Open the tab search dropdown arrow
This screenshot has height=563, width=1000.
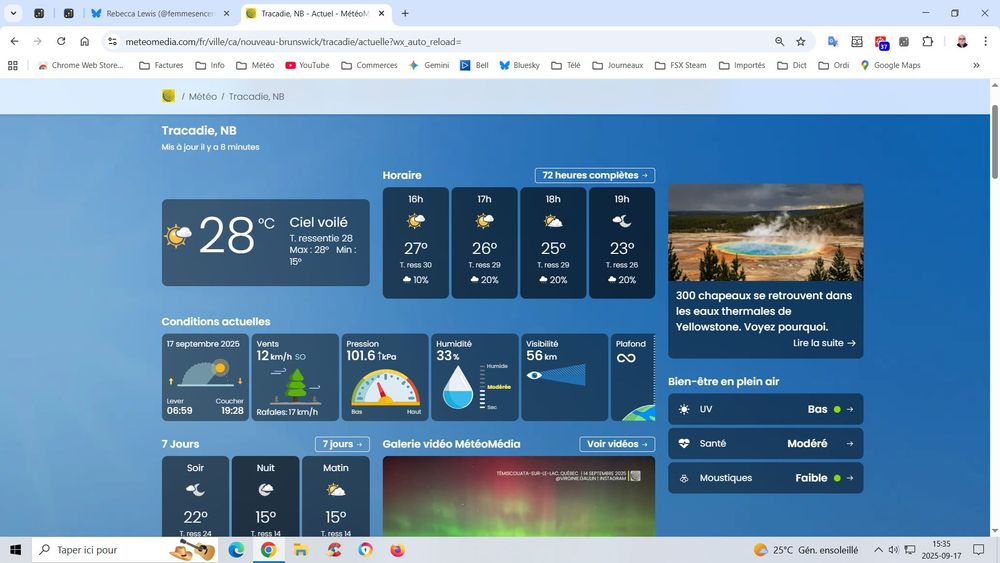point(13,13)
